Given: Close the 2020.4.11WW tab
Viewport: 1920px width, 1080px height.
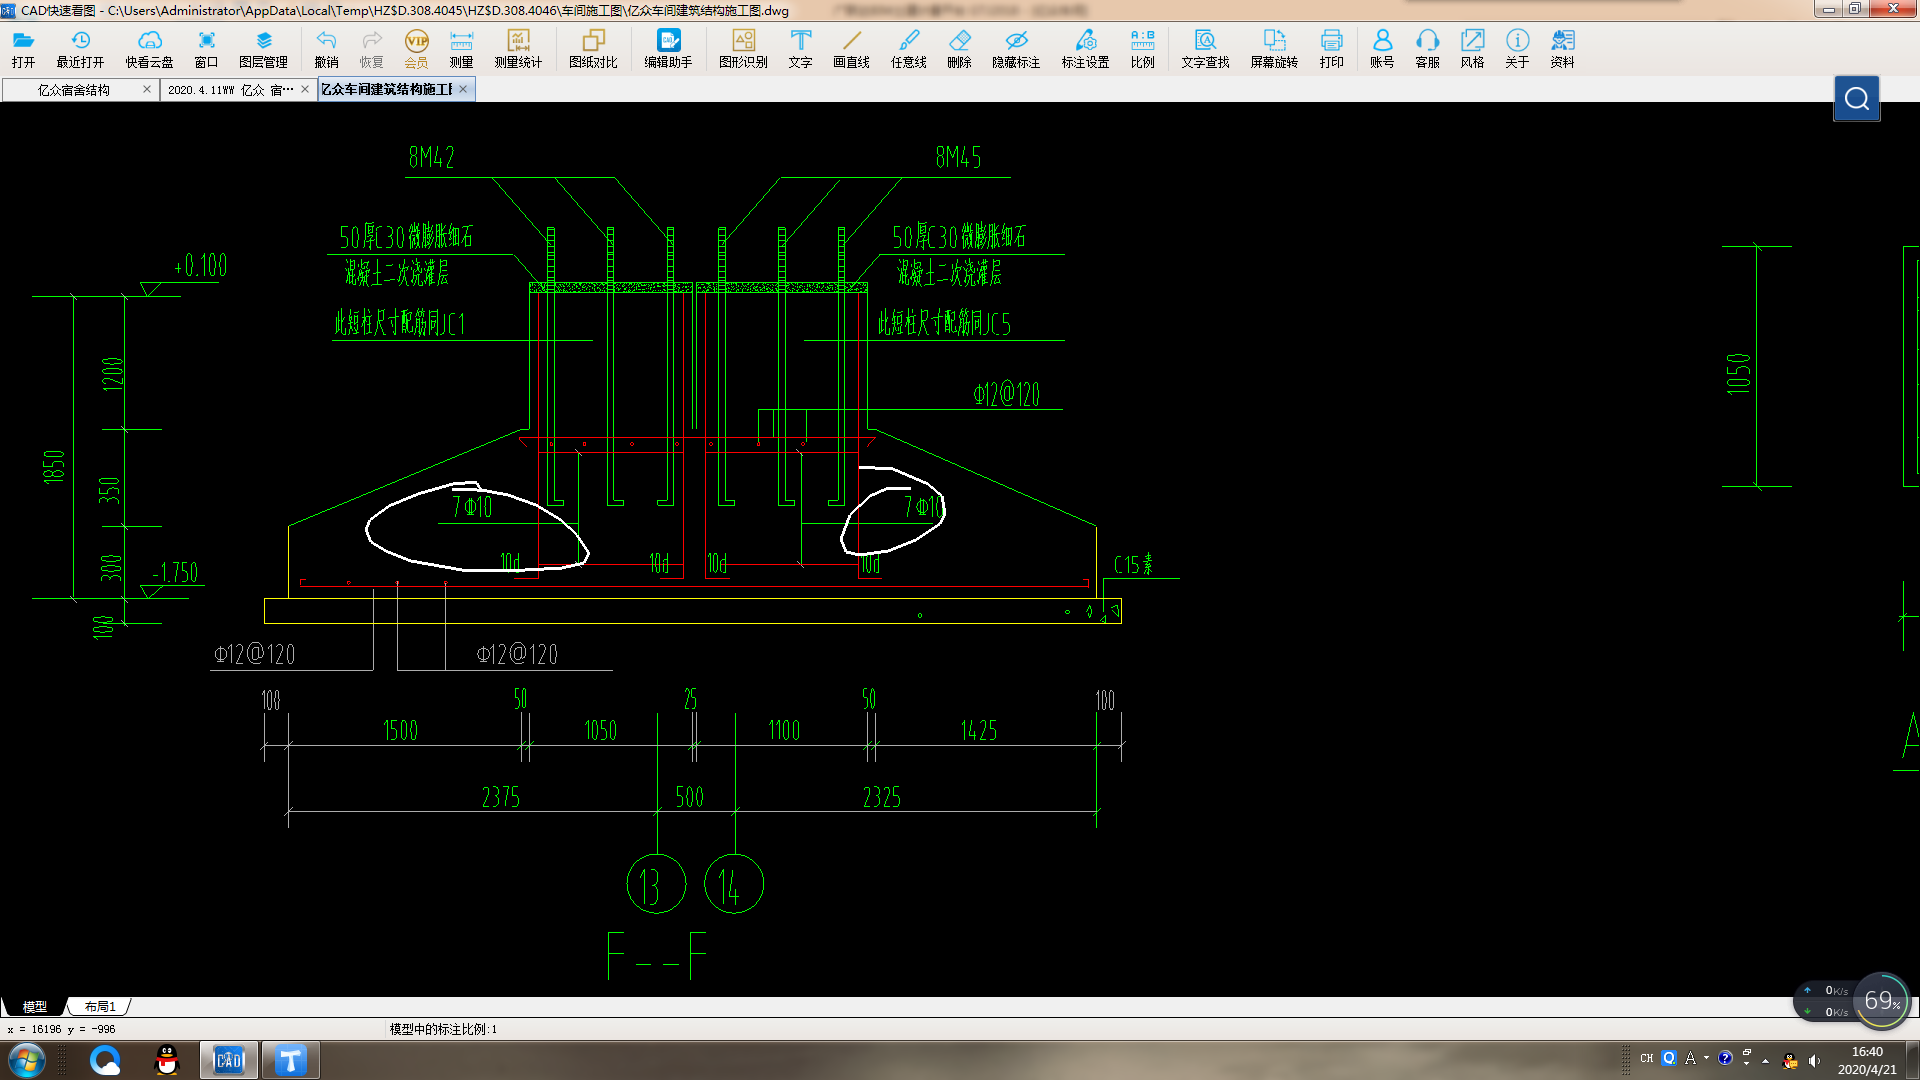Looking at the screenshot, I should click(305, 89).
